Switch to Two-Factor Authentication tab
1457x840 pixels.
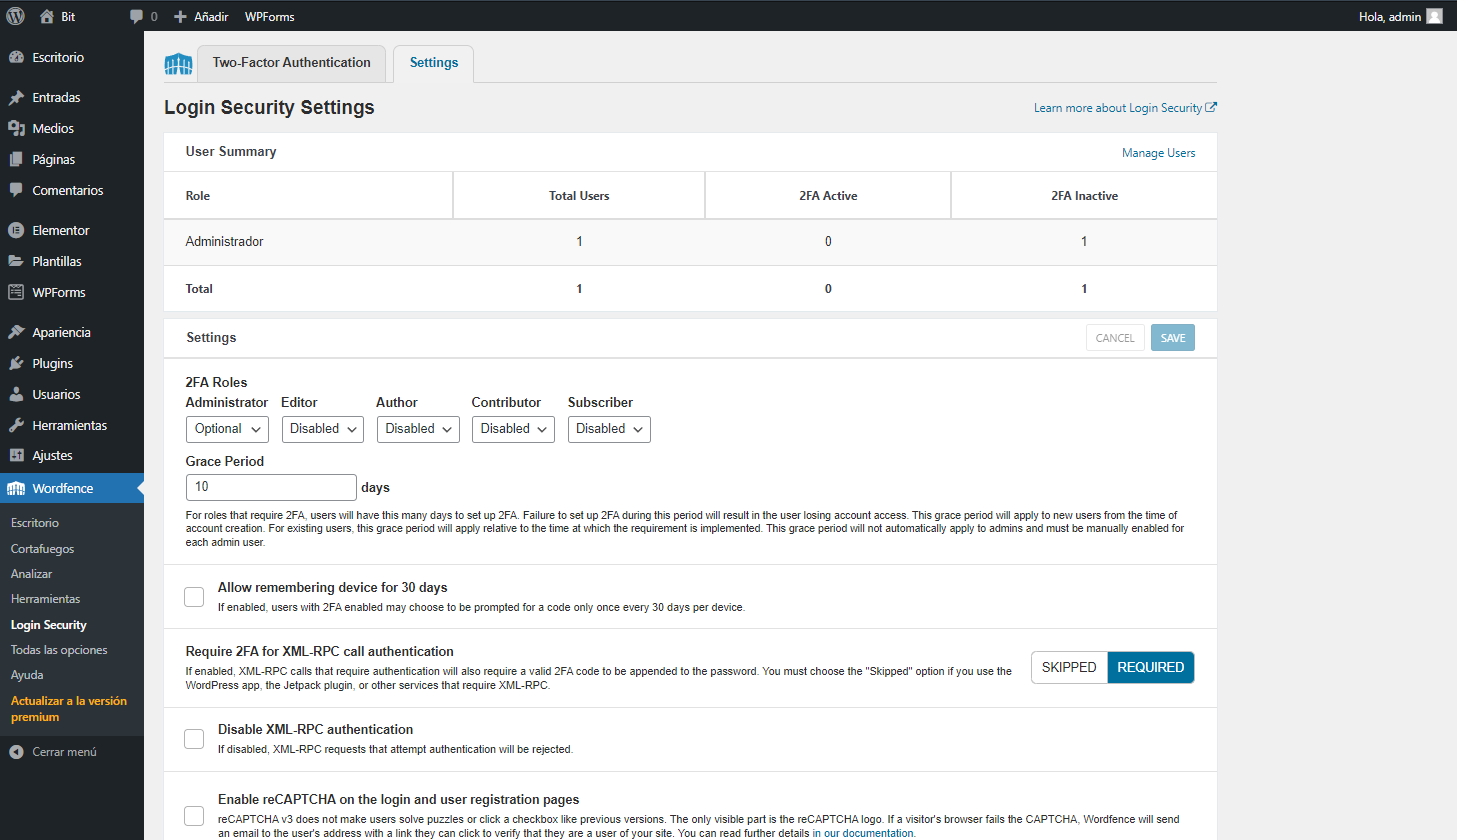(x=291, y=63)
